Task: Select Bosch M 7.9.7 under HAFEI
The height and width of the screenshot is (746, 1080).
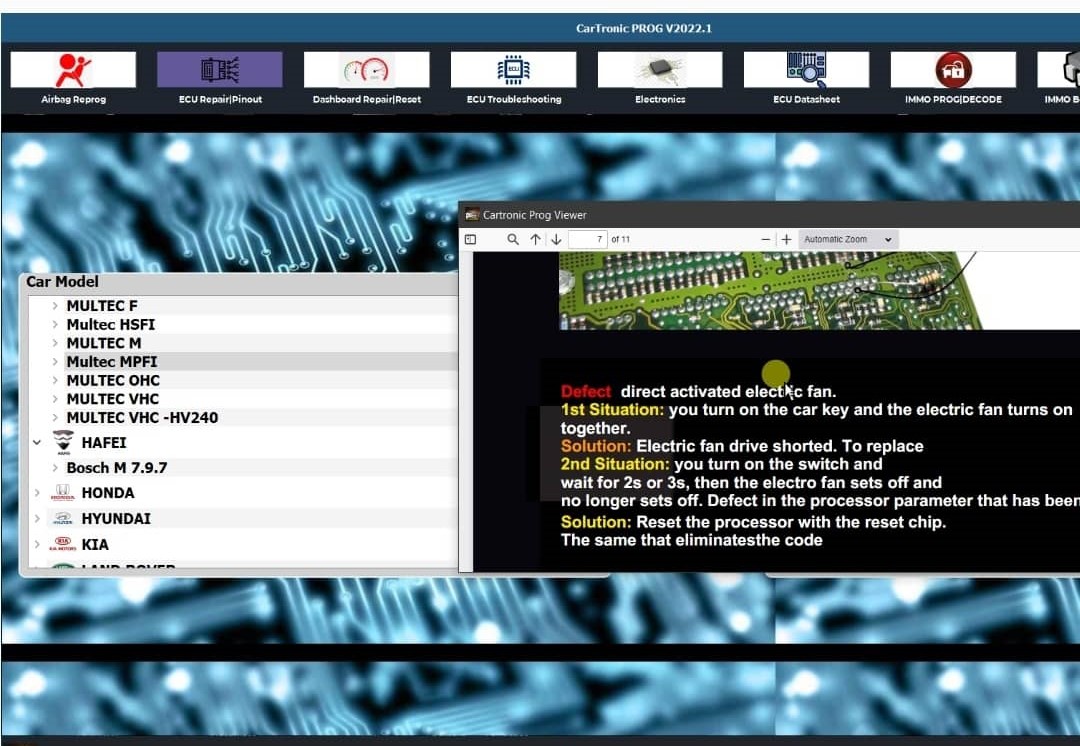Action: pyautogui.click(x=117, y=468)
